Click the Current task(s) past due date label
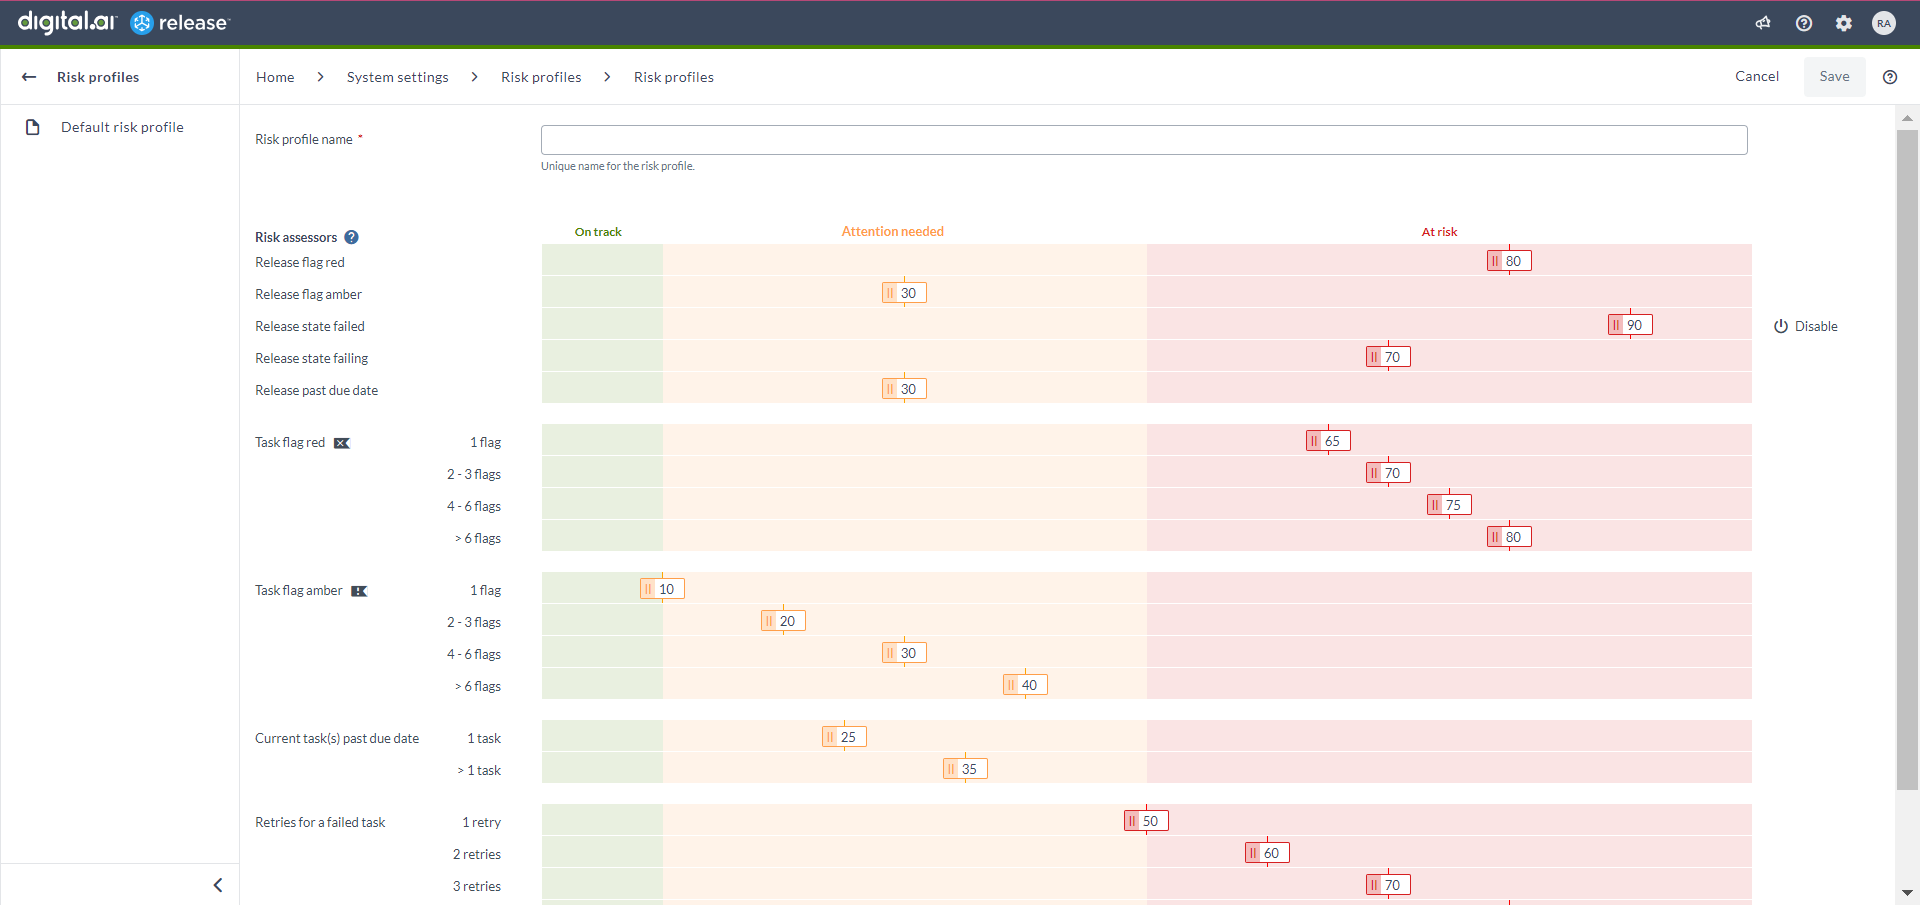 [337, 738]
